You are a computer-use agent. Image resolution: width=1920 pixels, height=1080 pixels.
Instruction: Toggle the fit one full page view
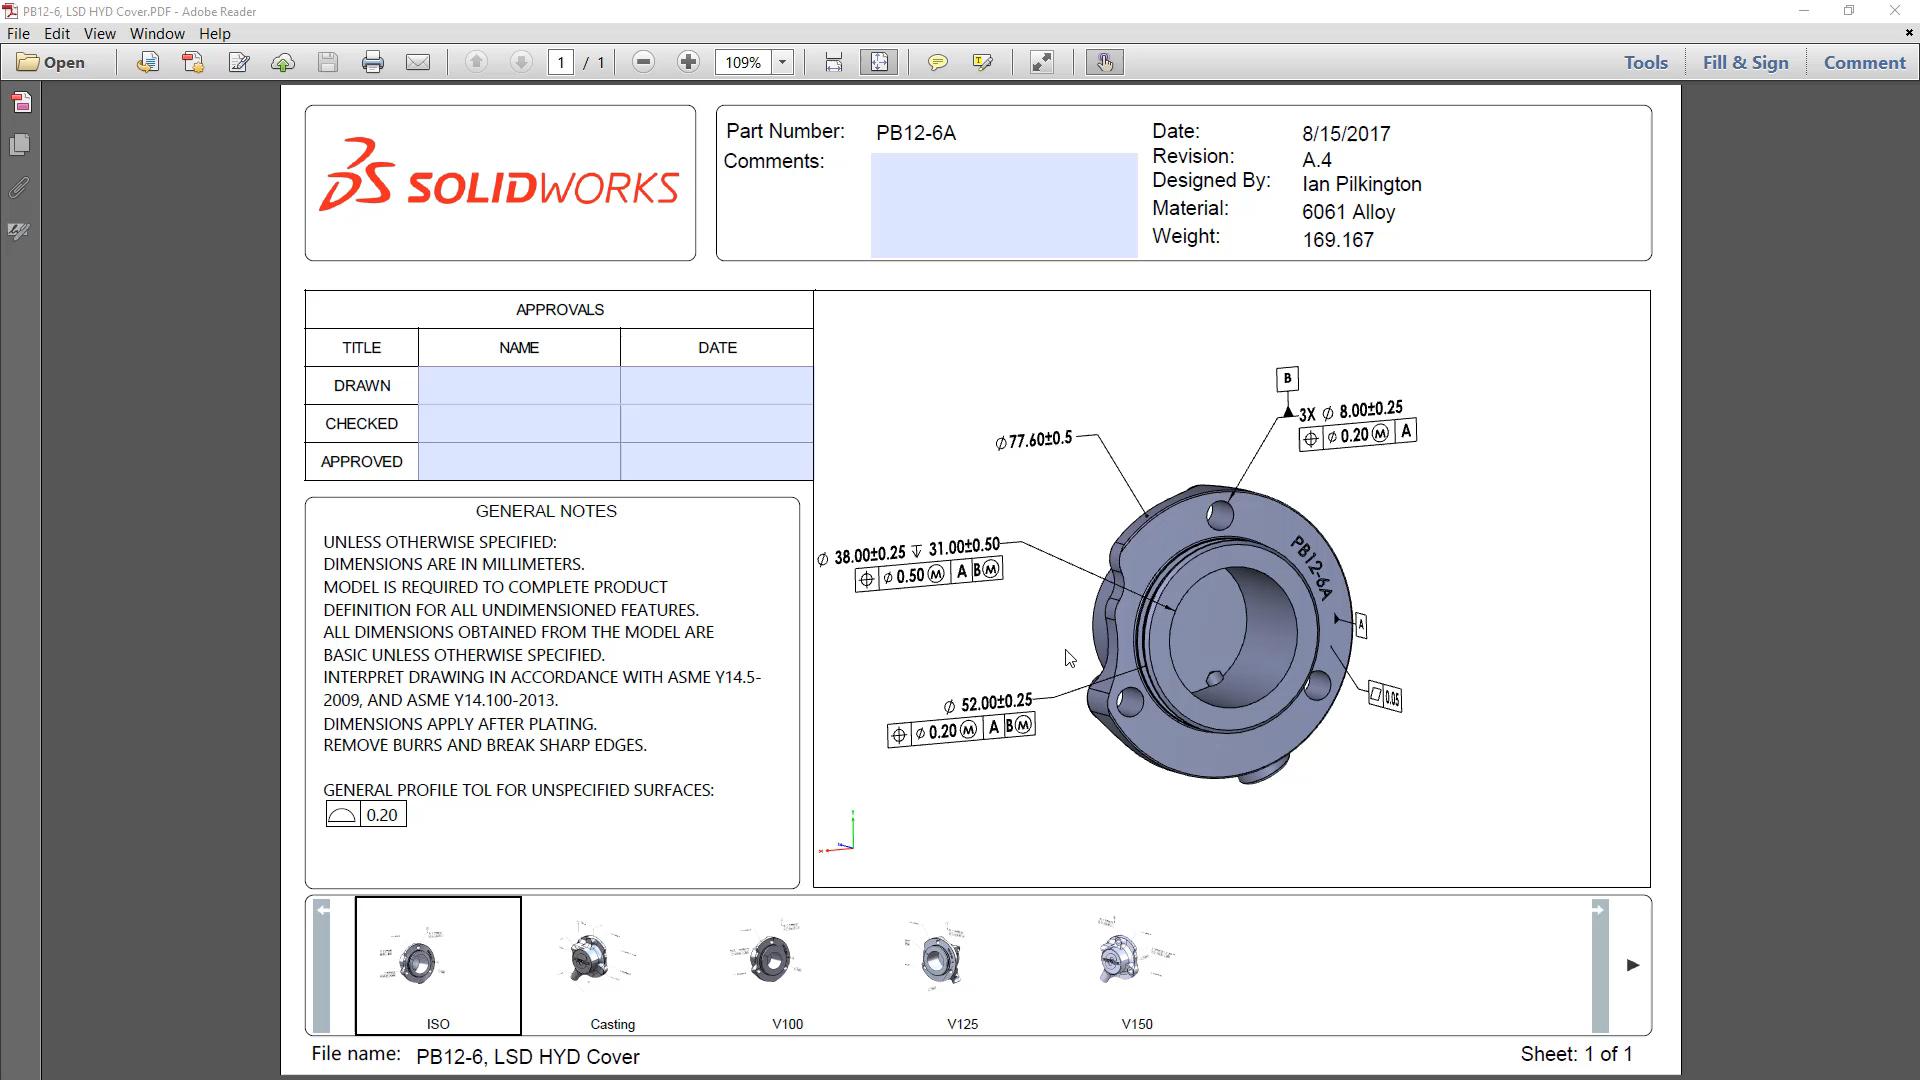point(879,62)
